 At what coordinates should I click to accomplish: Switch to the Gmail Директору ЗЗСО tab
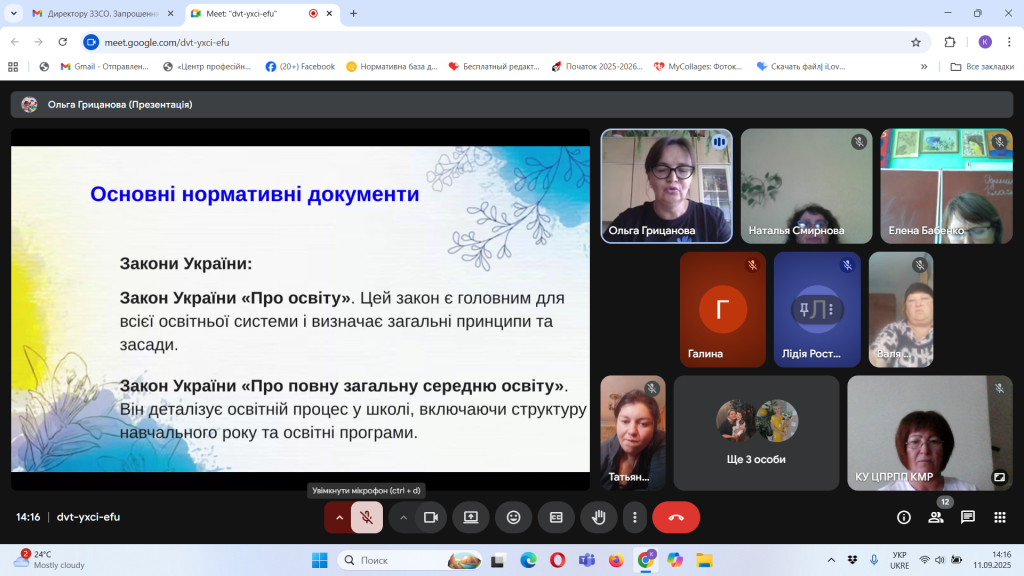(x=98, y=14)
